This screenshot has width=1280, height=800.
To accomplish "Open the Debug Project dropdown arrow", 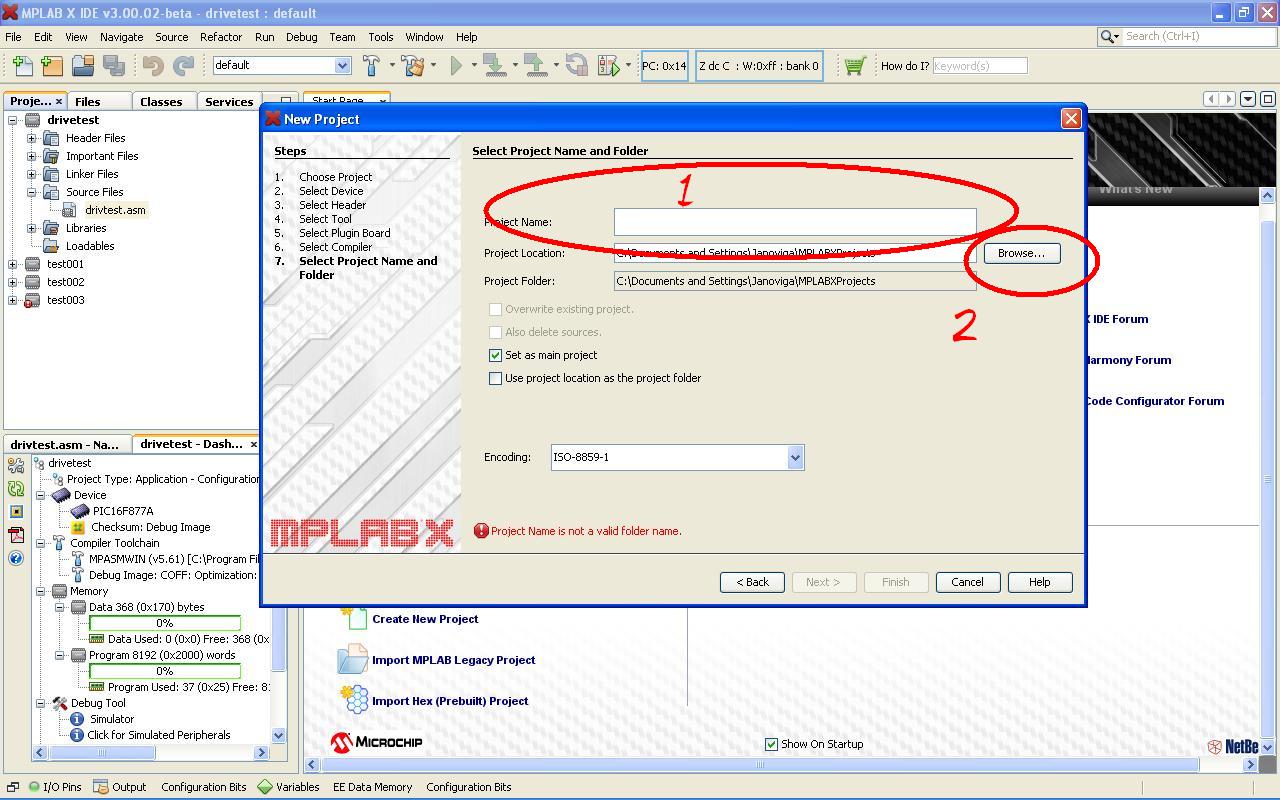I will click(628, 66).
